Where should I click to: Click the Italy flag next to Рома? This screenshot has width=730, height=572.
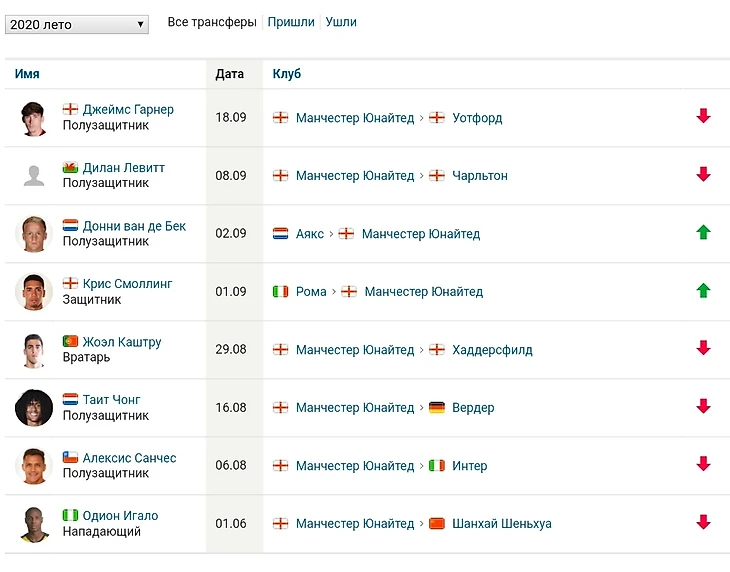tap(281, 292)
